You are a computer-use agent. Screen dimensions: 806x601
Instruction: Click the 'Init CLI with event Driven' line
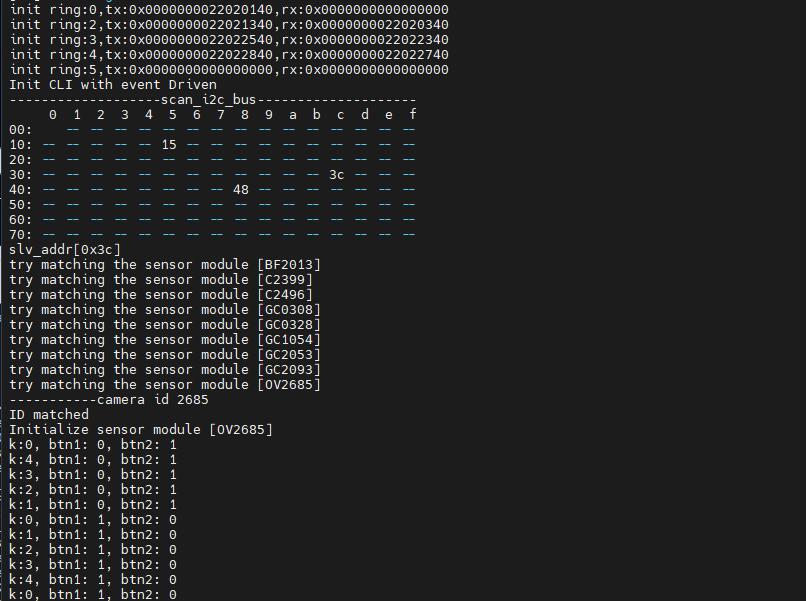pyautogui.click(x=113, y=85)
